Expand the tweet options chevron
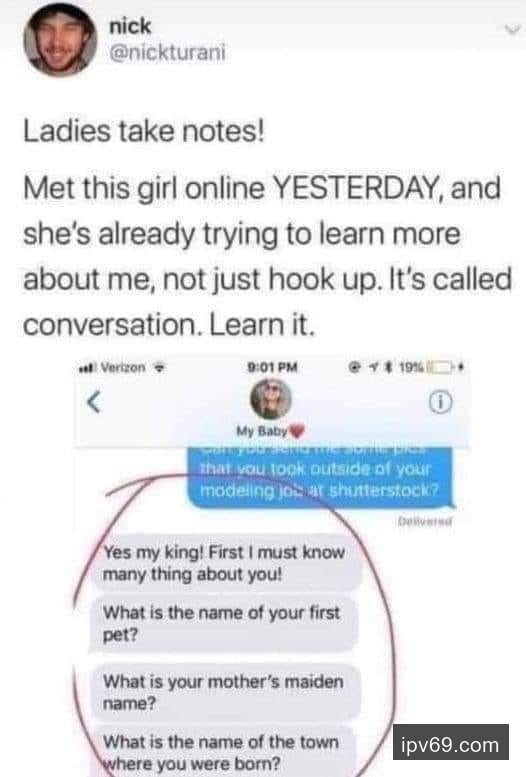This screenshot has height=777, width=526. coord(512,31)
